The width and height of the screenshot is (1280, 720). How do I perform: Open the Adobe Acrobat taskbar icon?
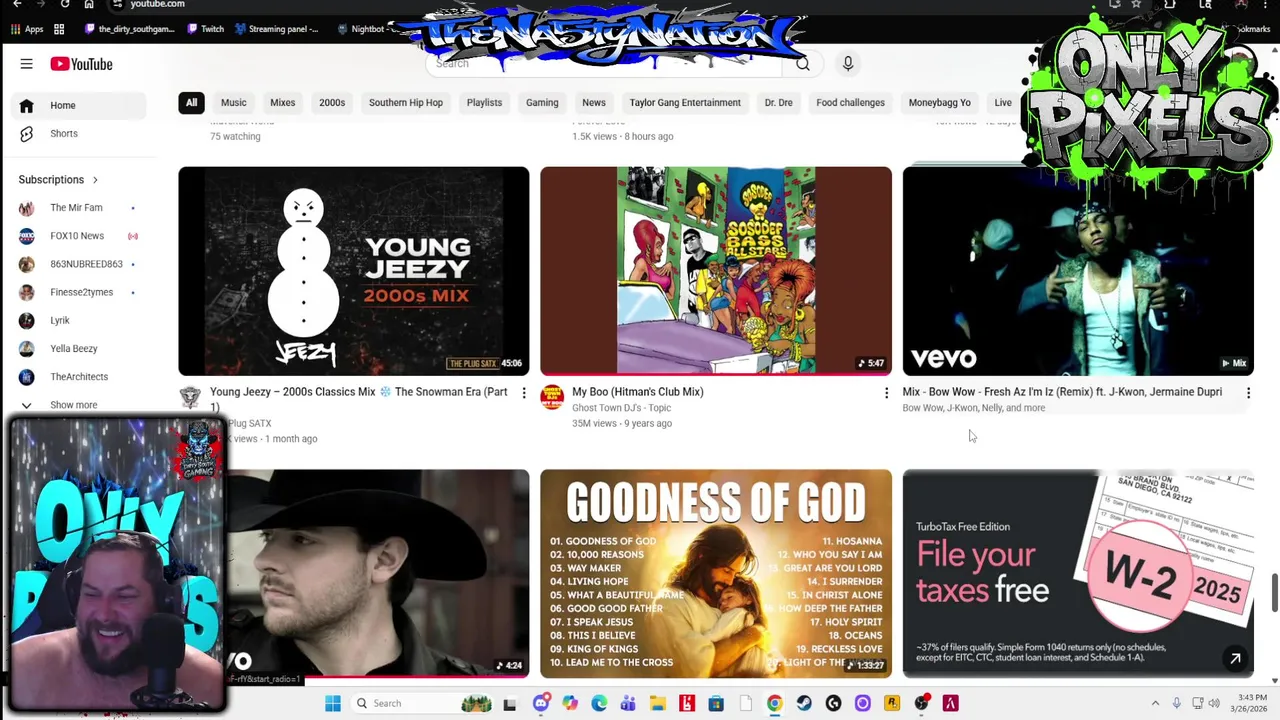point(950,703)
